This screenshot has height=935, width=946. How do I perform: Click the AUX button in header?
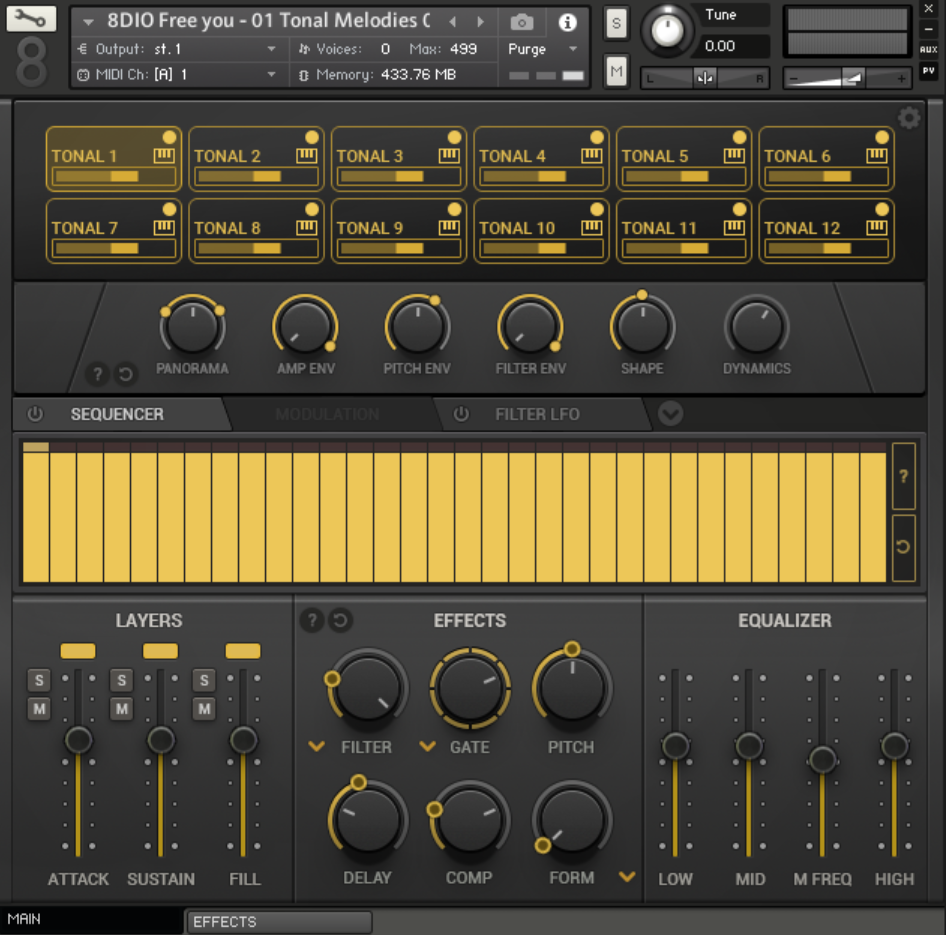(929, 49)
